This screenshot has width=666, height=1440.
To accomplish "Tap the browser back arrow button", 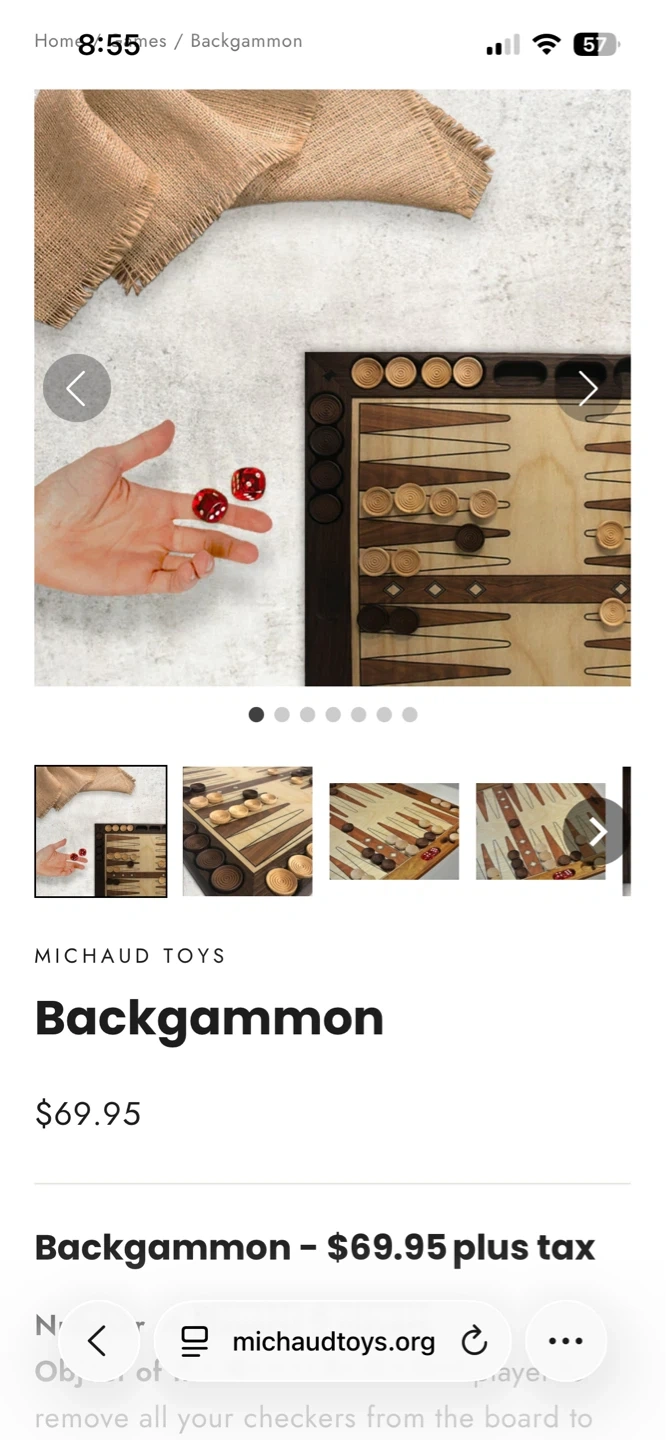I will coord(98,1341).
